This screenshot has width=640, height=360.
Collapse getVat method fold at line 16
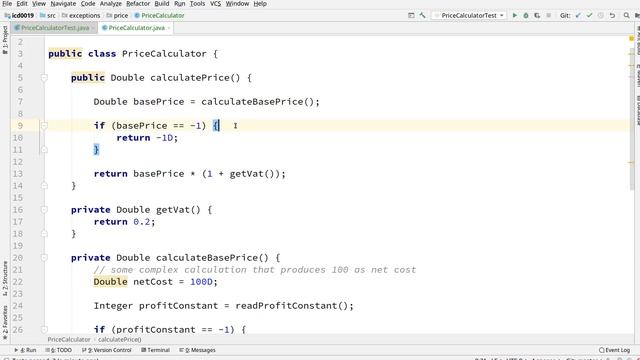[44, 210]
